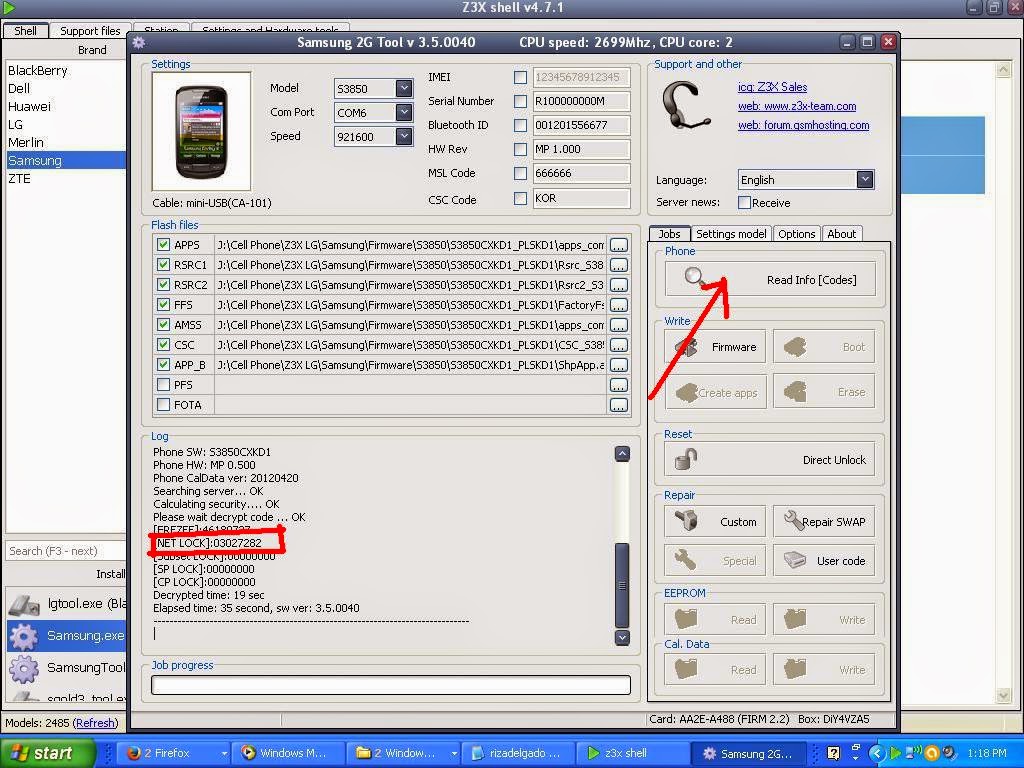Click the MSL Code field 666666
This screenshot has height=768, width=1024.
click(x=581, y=173)
